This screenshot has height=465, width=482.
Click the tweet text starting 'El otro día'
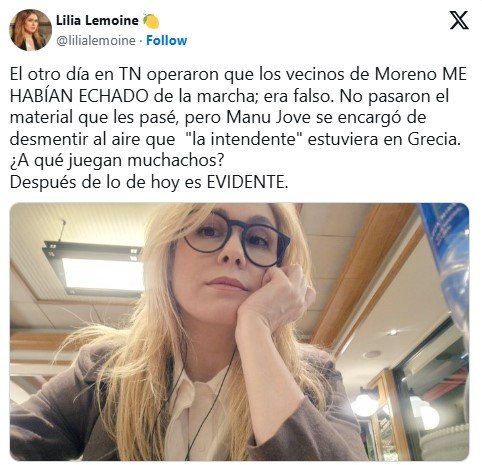[238, 128]
